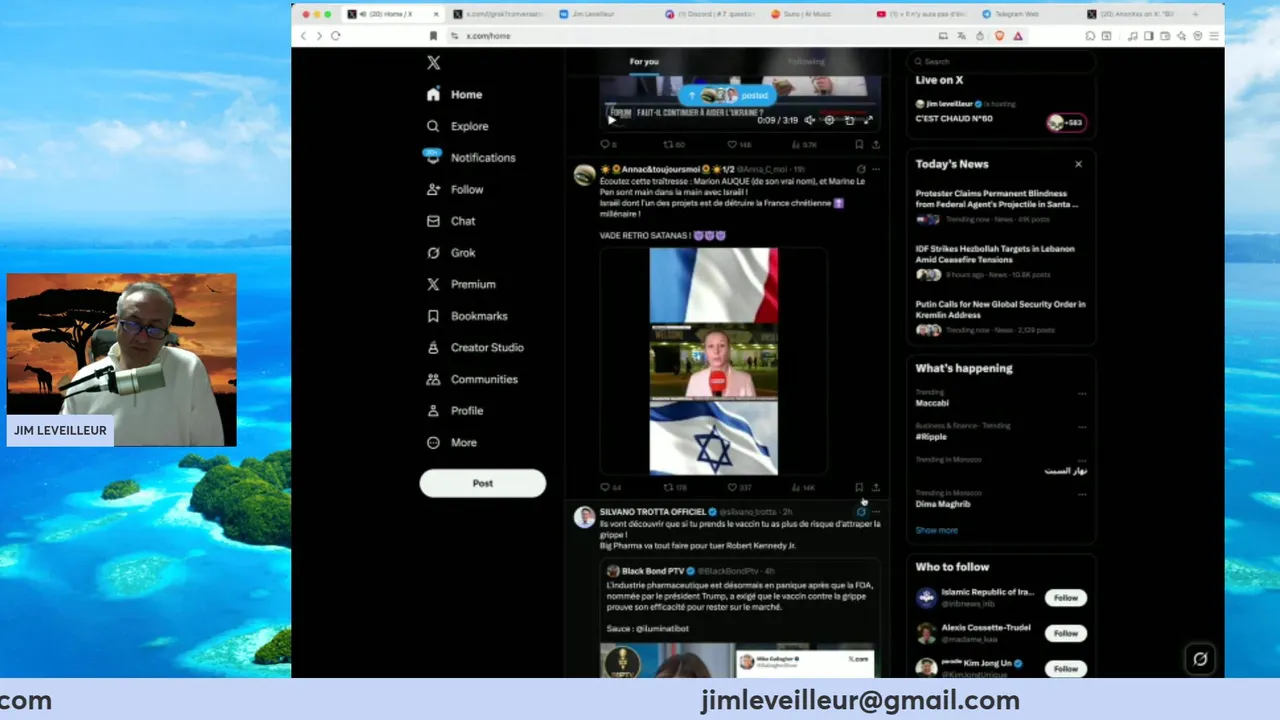Open floating Grok button at bottom right
This screenshot has width=1280, height=720.
pyautogui.click(x=1200, y=659)
